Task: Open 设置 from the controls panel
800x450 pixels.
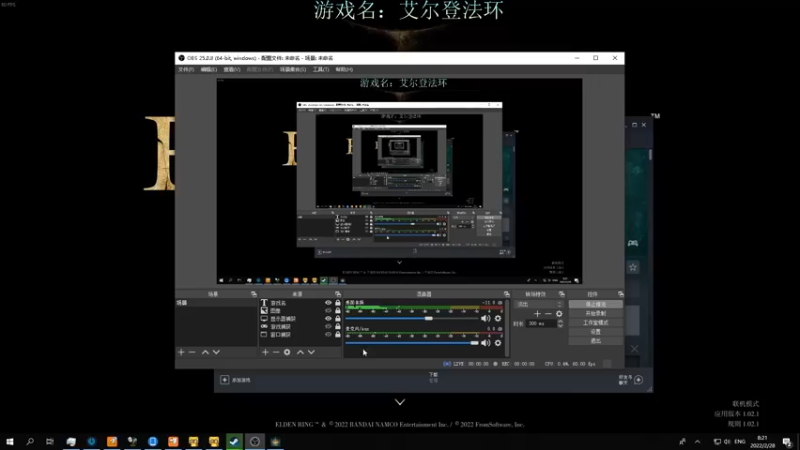Action: tap(595, 332)
